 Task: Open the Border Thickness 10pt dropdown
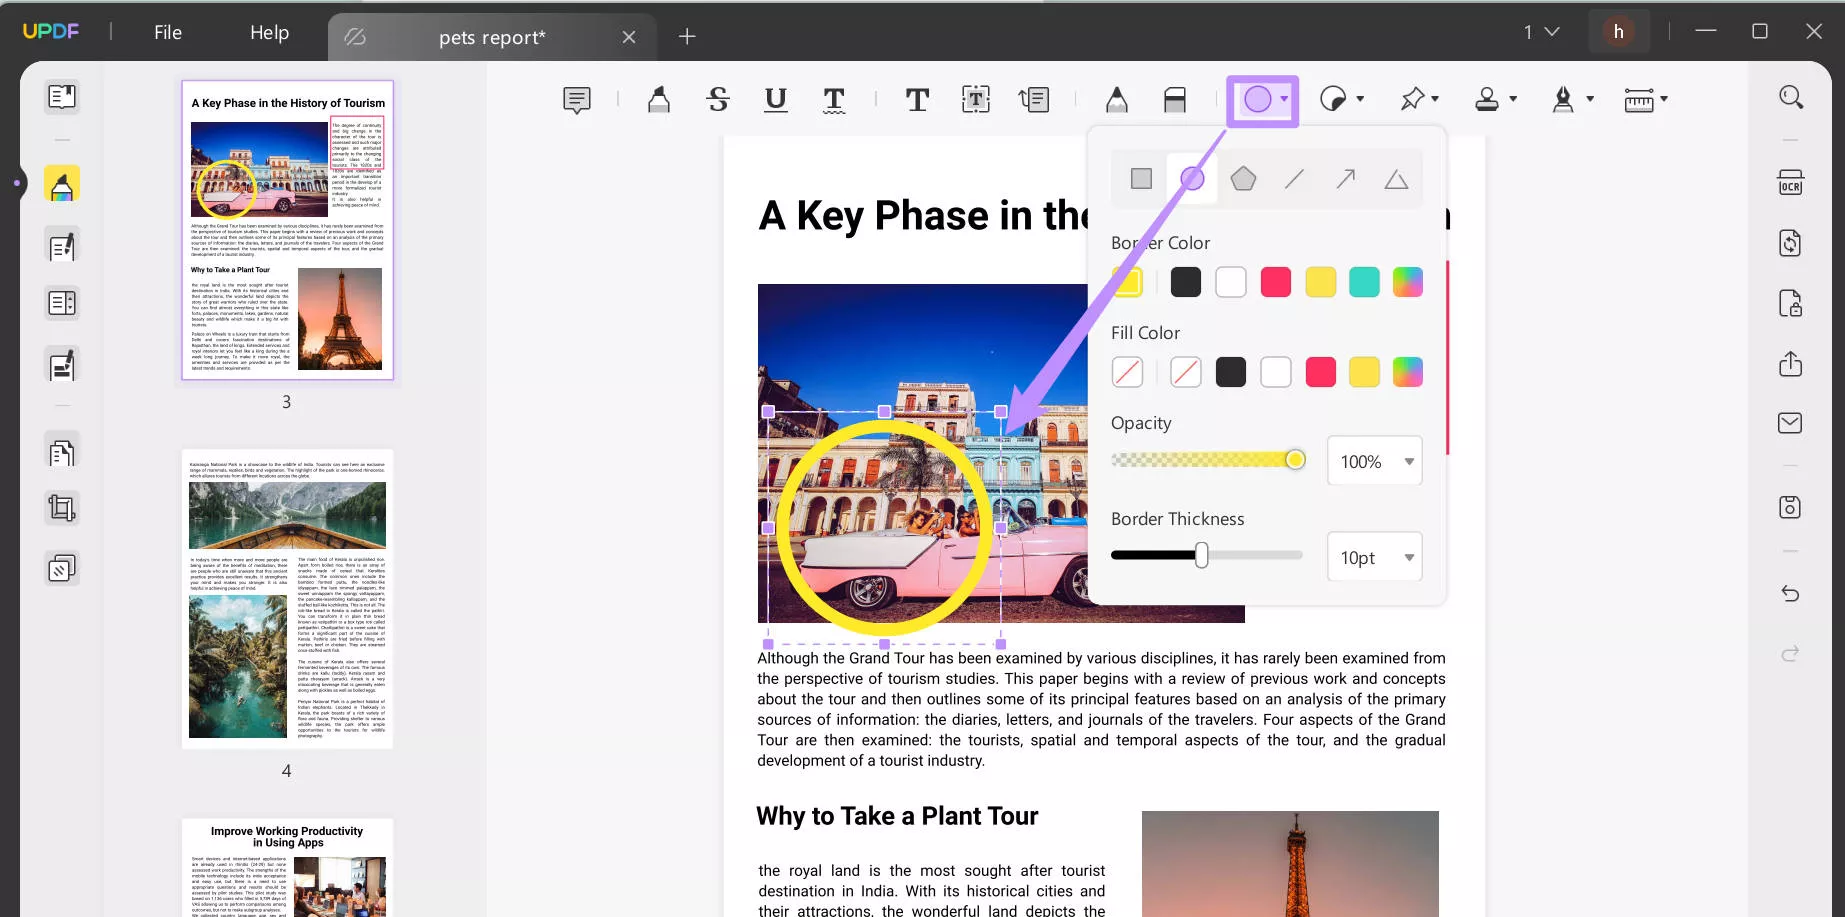click(x=1374, y=557)
